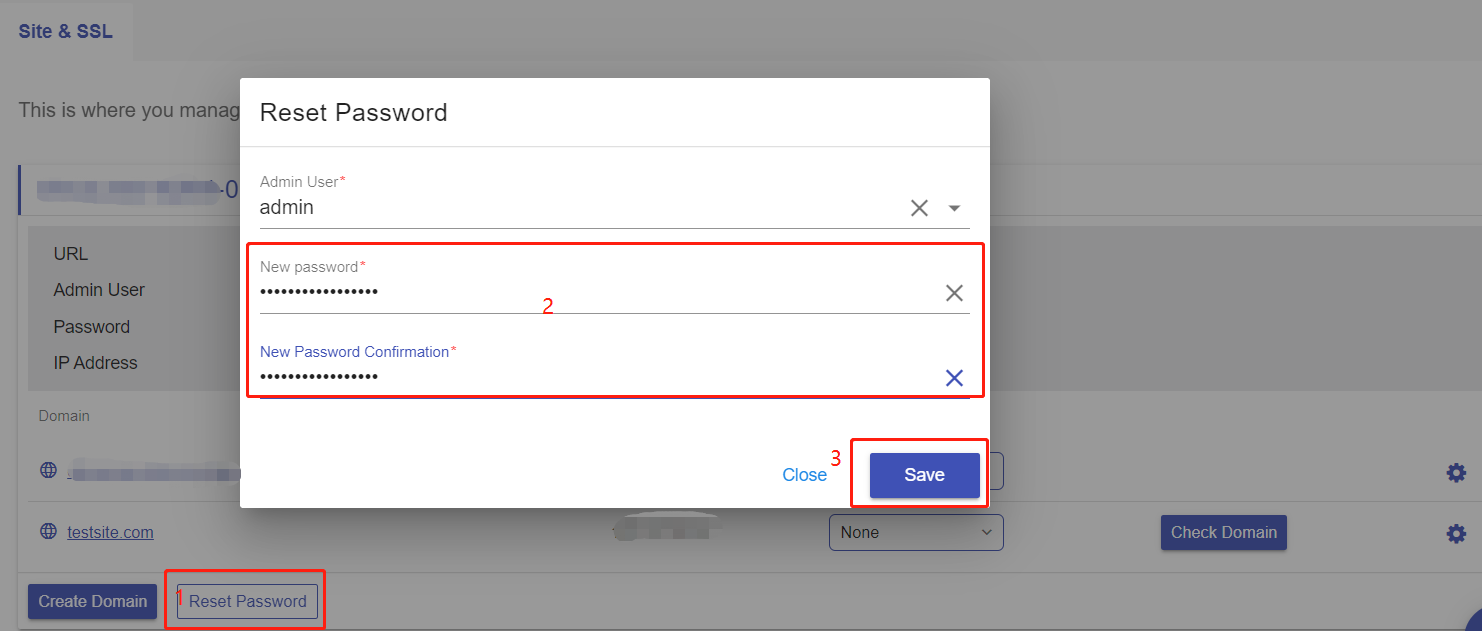The width and height of the screenshot is (1482, 631).
Task: Save the new password
Action: tap(924, 475)
